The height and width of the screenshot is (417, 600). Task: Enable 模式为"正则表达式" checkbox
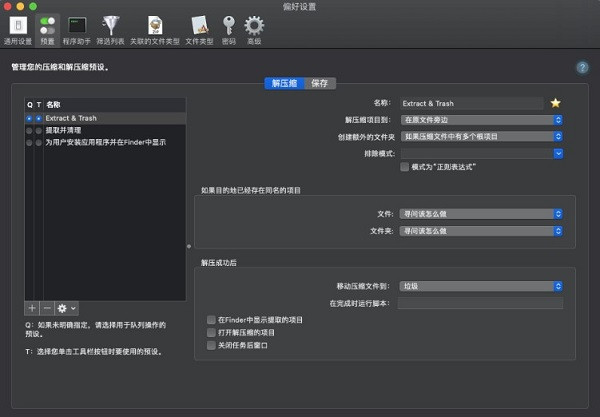(404, 168)
